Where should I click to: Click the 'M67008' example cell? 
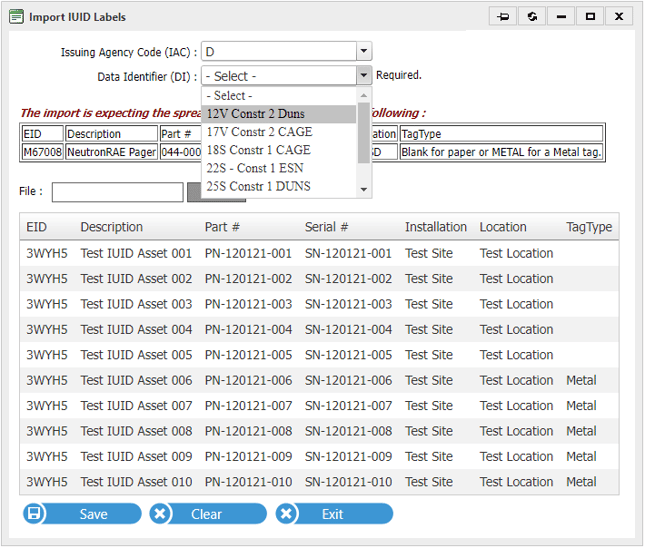click(x=42, y=152)
